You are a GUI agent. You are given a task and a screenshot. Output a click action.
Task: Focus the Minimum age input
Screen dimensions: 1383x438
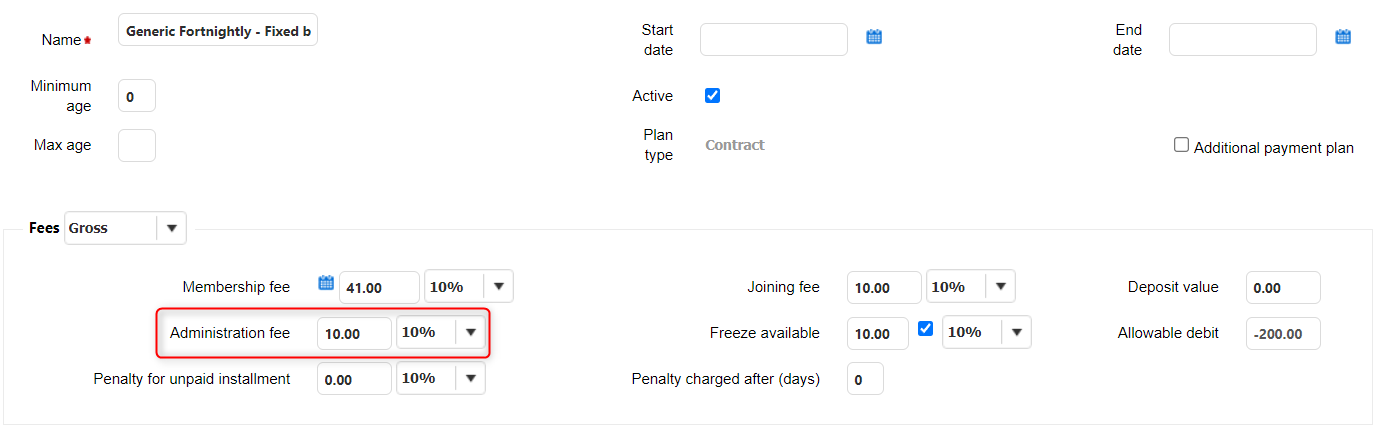click(137, 97)
